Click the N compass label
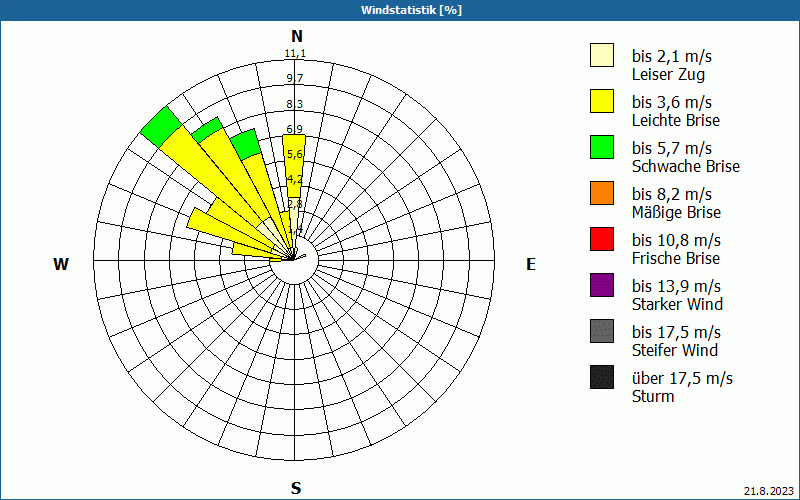Viewport: 800px width, 500px height. pos(297,36)
